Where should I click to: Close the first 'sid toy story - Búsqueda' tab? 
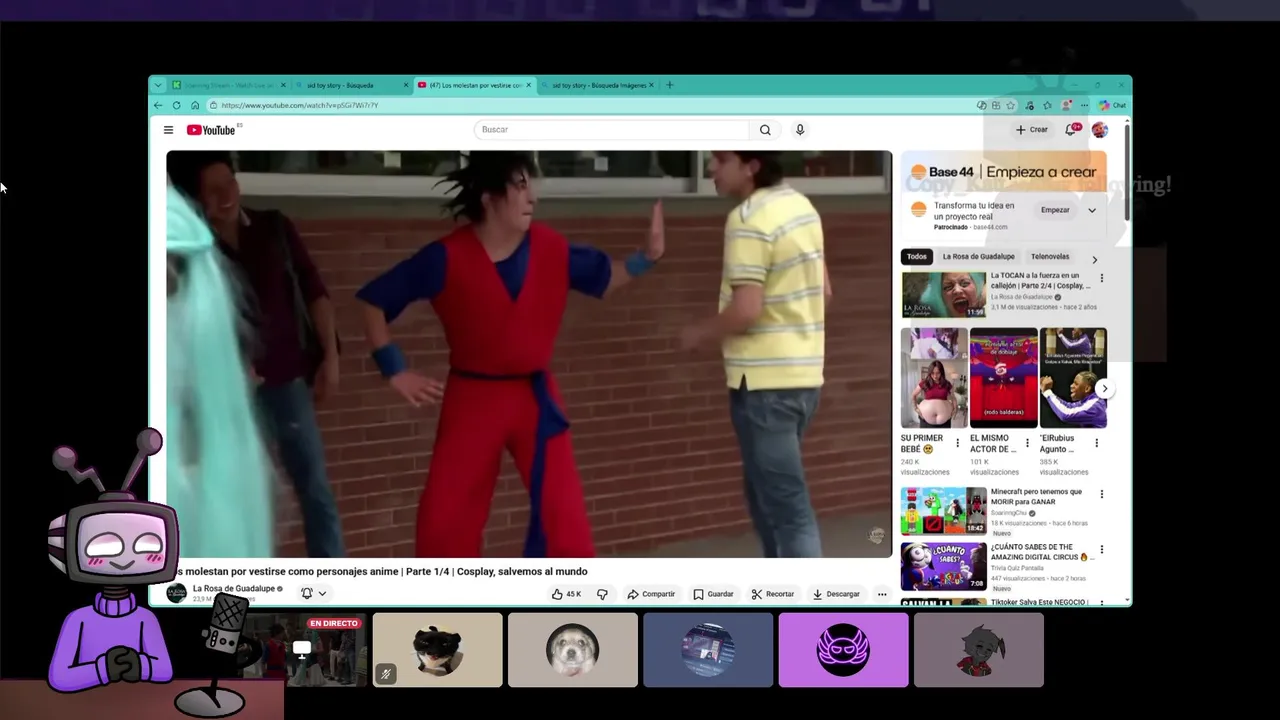point(406,85)
